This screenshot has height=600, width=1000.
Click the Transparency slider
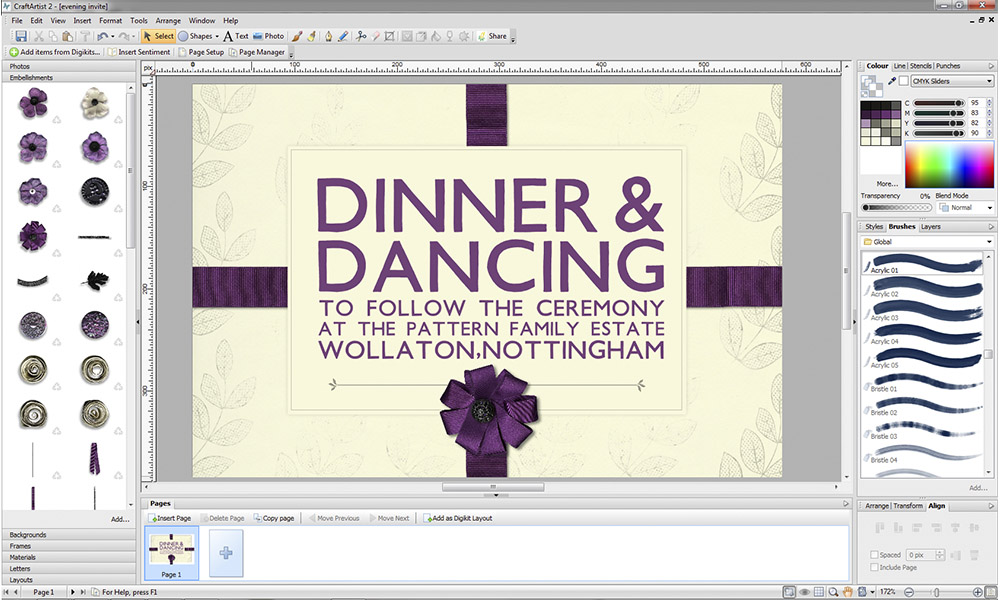(895, 207)
